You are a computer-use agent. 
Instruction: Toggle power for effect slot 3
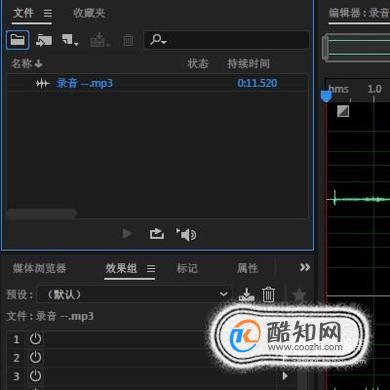click(x=35, y=376)
